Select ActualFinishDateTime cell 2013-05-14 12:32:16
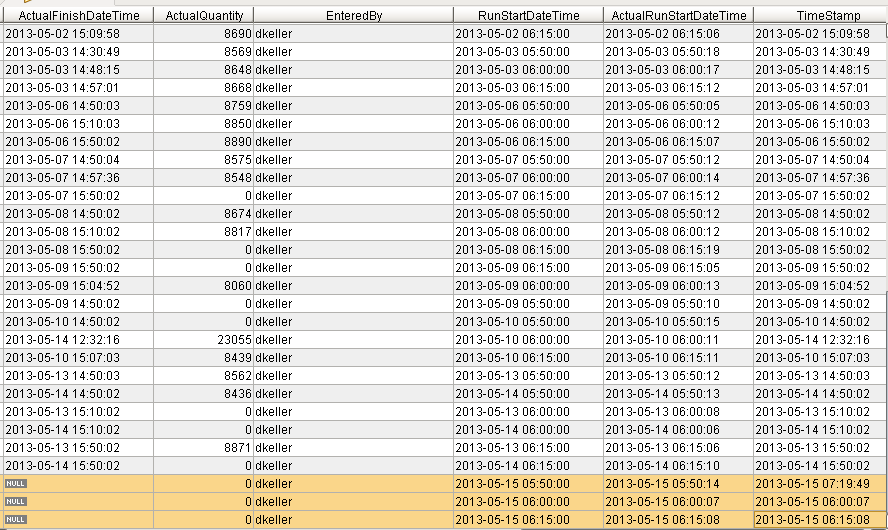This screenshot has height=530, width=888. (78, 339)
